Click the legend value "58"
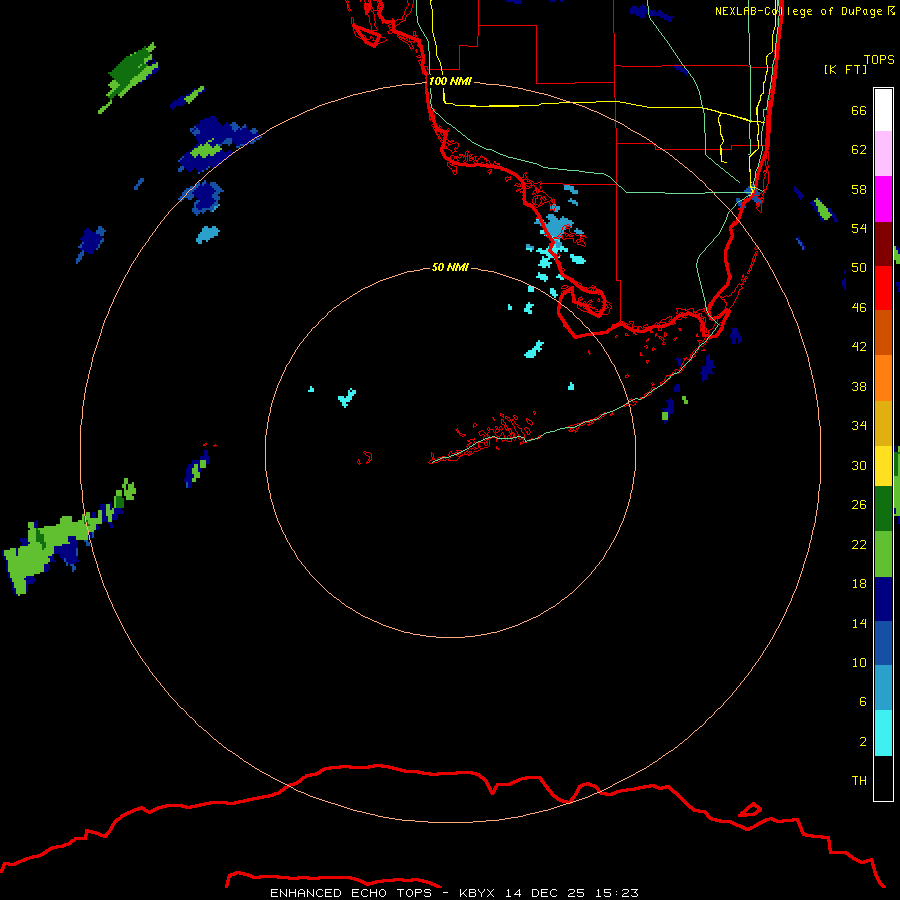 pyautogui.click(x=859, y=189)
